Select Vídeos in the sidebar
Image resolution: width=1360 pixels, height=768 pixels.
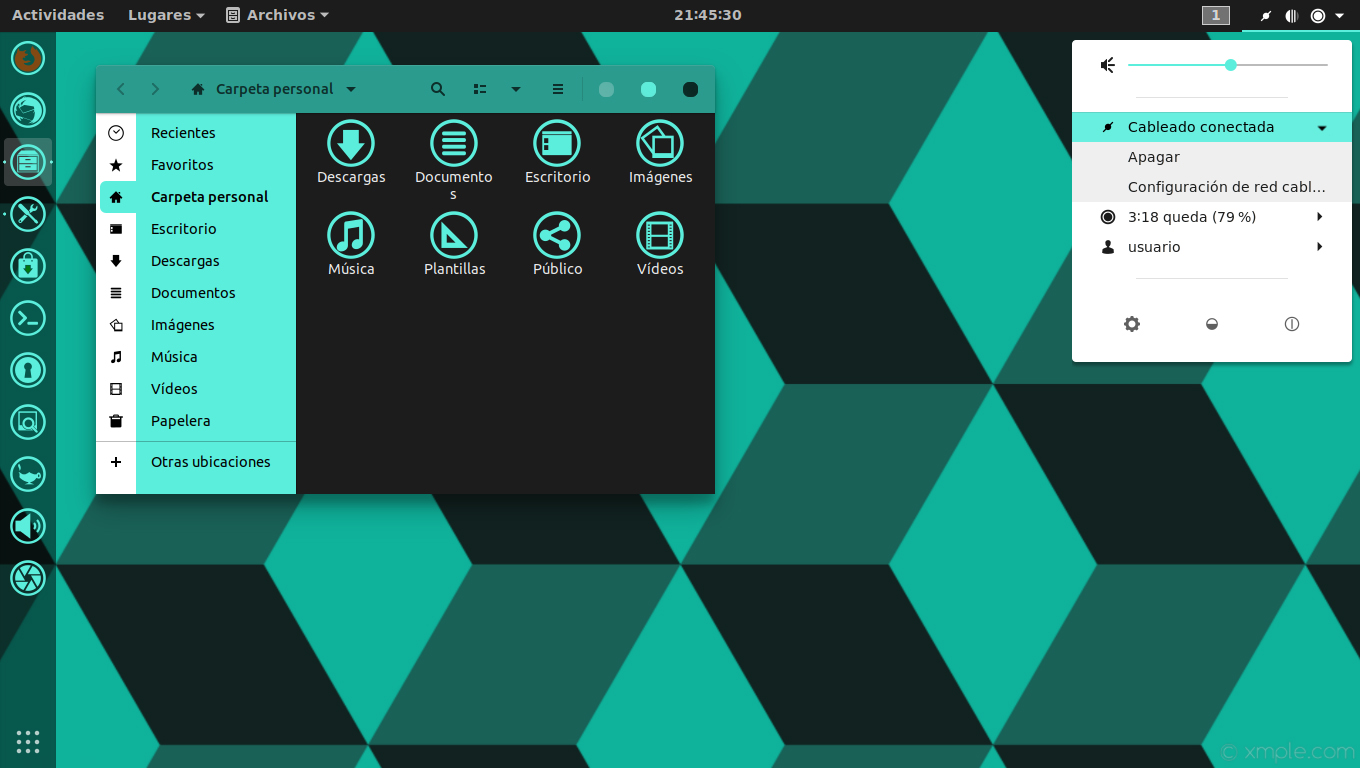click(196, 389)
